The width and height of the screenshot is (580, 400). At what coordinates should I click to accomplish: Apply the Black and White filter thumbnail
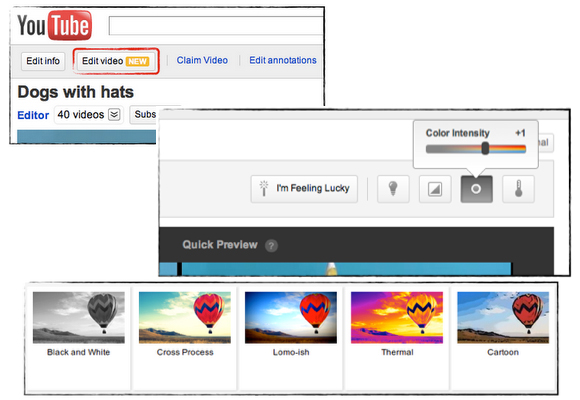[78, 317]
